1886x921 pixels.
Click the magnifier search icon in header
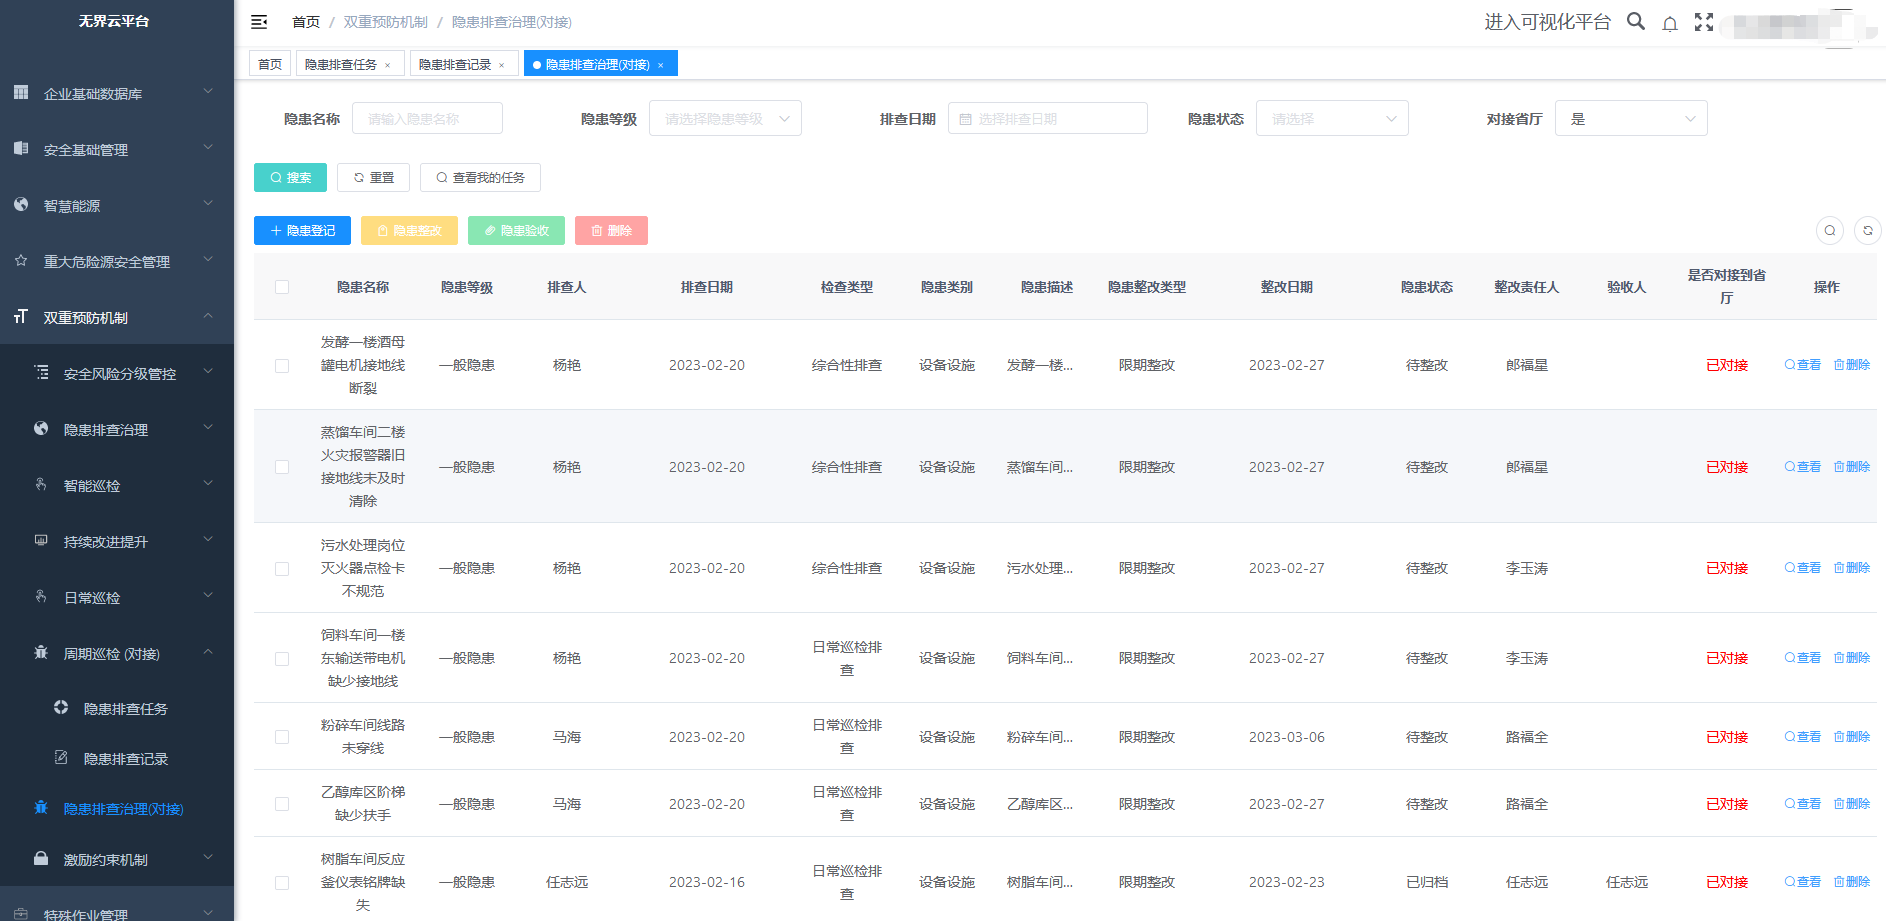point(1636,21)
